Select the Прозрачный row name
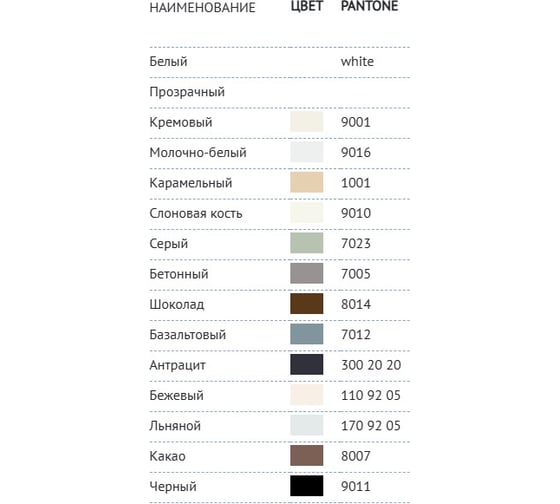The height and width of the screenshot is (504, 560). 187,92
